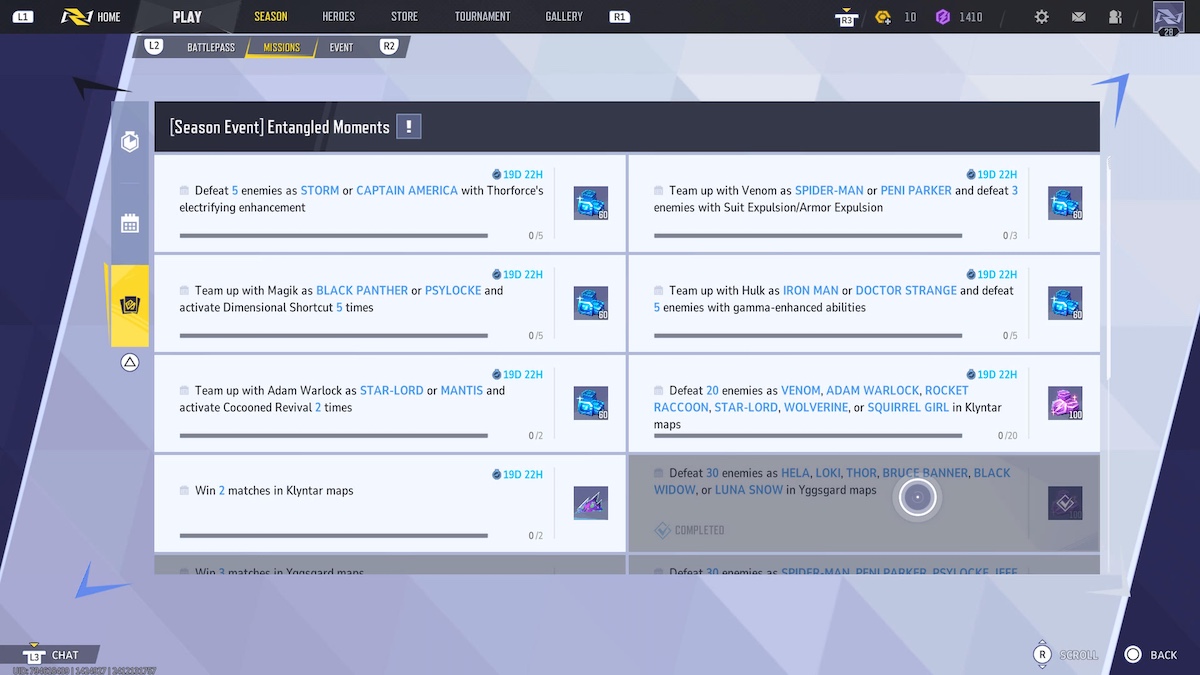The height and width of the screenshot is (675, 1200).
Task: Click the gold currency icon showing 10
Action: [883, 17]
